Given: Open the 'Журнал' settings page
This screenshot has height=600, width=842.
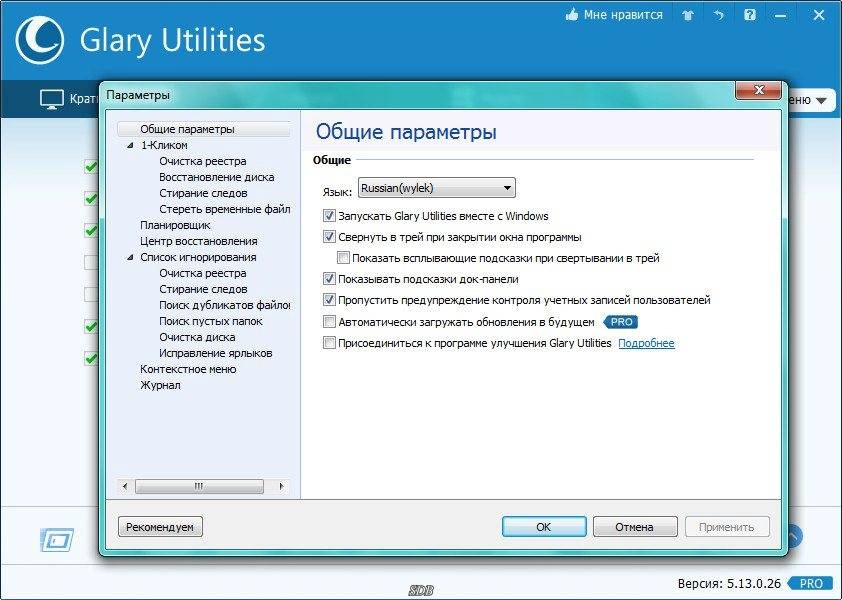Looking at the screenshot, I should [160, 385].
